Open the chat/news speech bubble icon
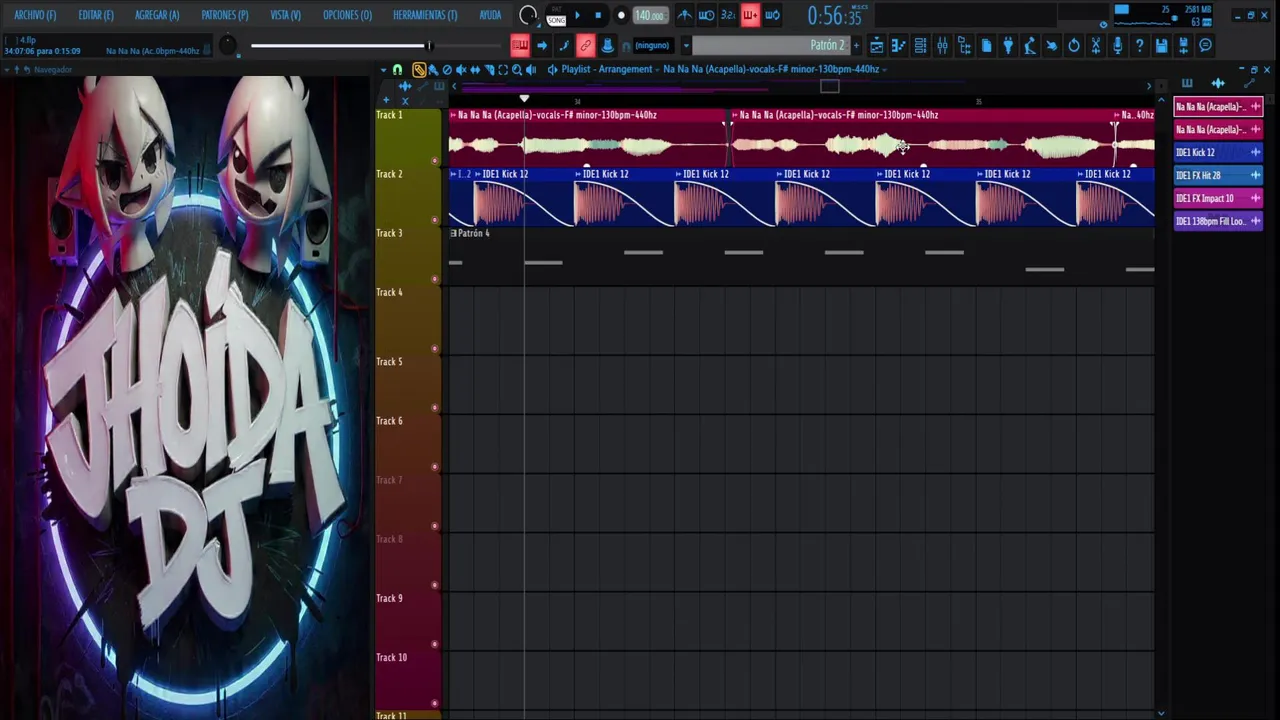Image resolution: width=1280 pixels, height=720 pixels. pyautogui.click(x=1205, y=45)
